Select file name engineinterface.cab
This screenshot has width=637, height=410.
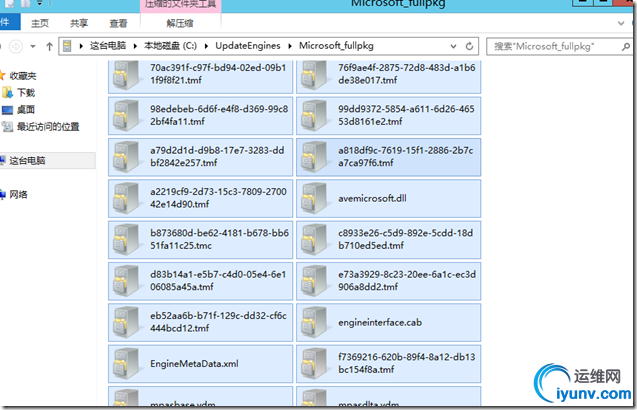click(380, 322)
